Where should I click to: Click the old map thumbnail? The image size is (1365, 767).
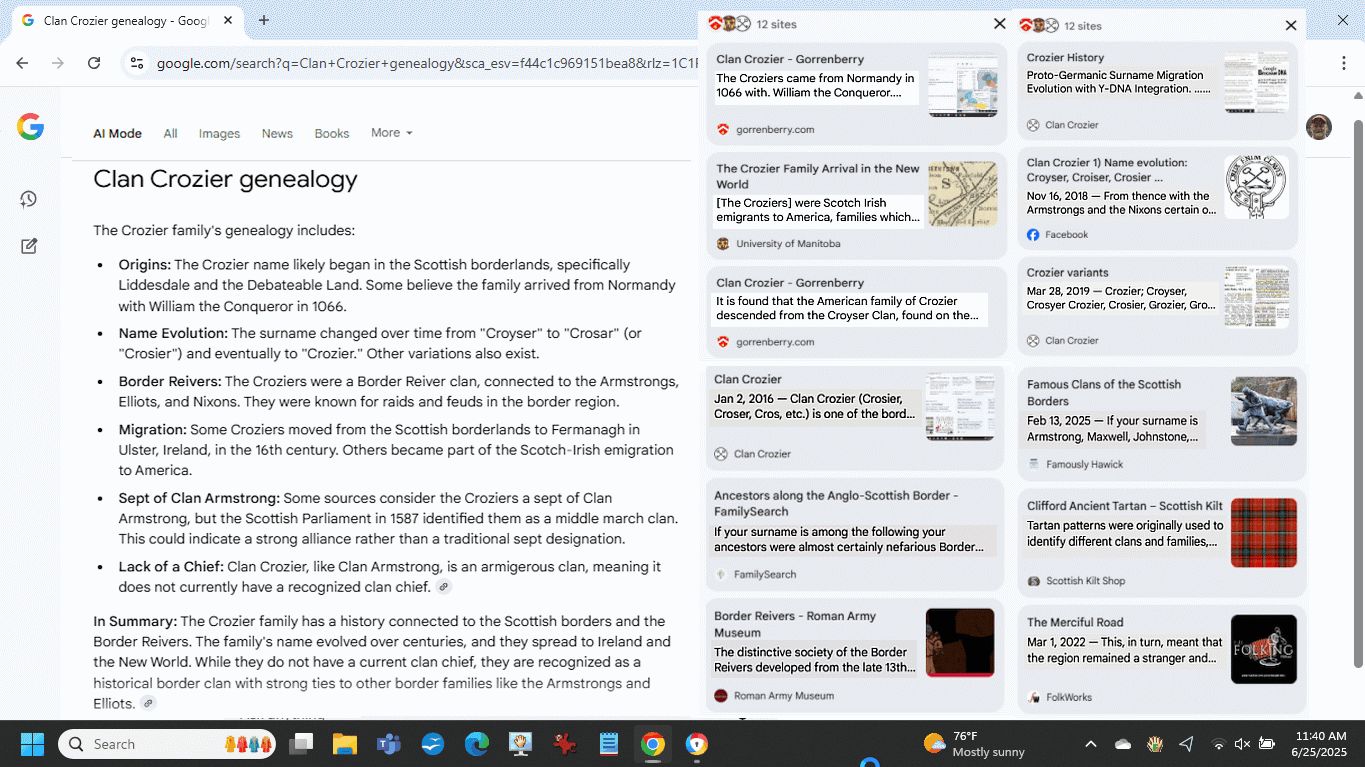pos(962,194)
